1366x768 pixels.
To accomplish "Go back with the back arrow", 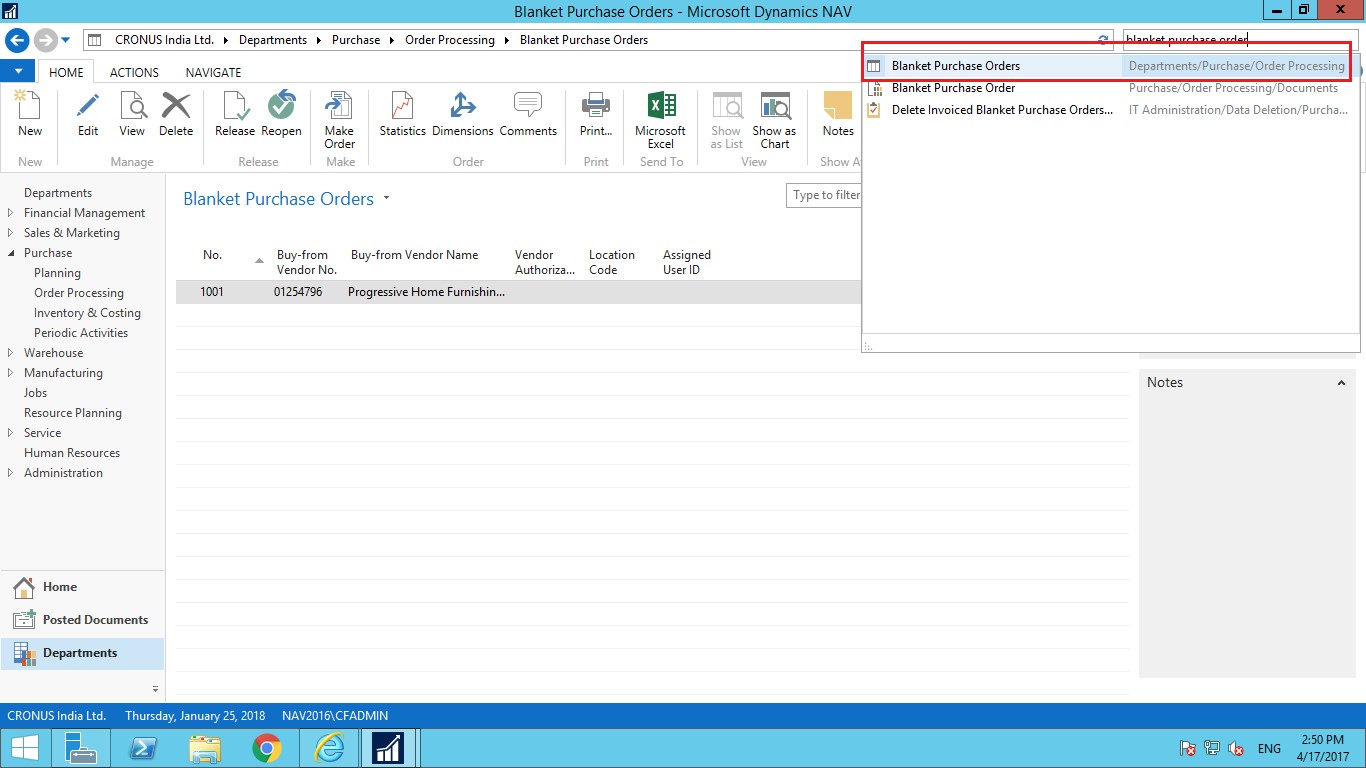I will (x=17, y=40).
